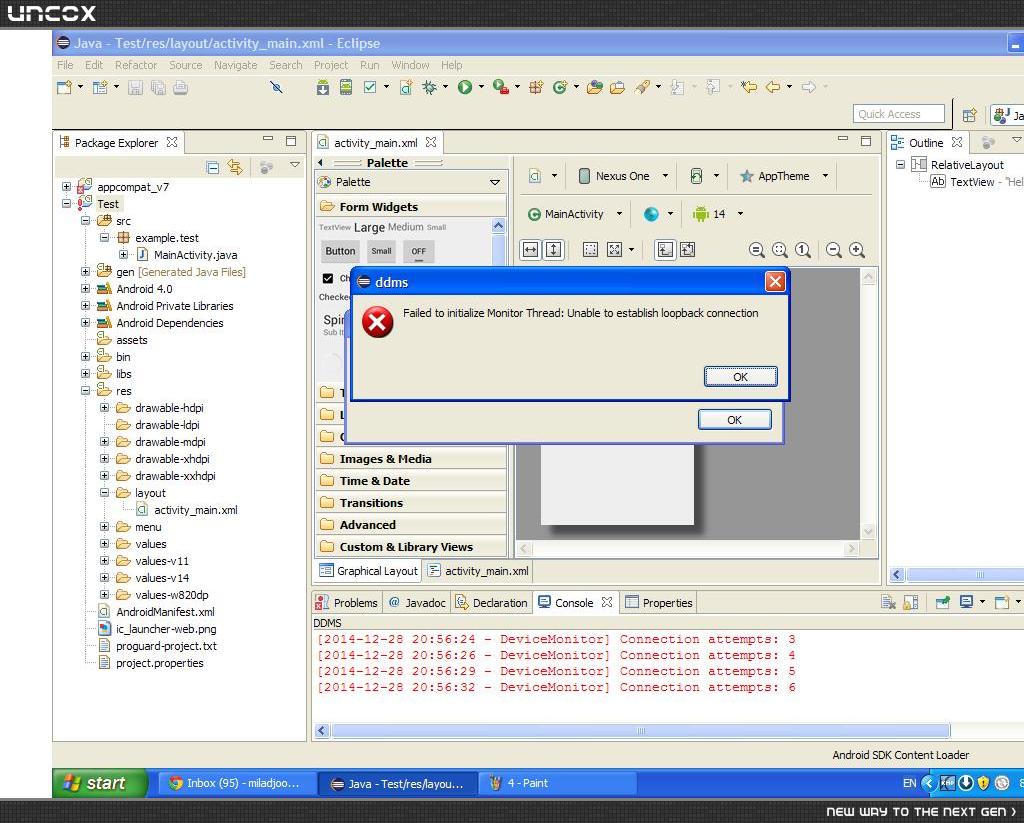Open the Form Widgets palette category
This screenshot has height=823, width=1024.
click(411, 207)
